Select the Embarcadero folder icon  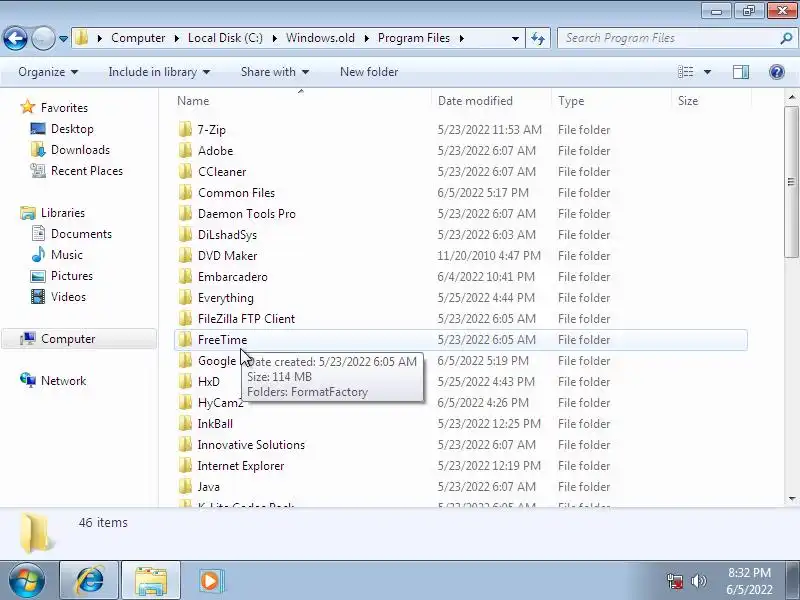click(185, 277)
